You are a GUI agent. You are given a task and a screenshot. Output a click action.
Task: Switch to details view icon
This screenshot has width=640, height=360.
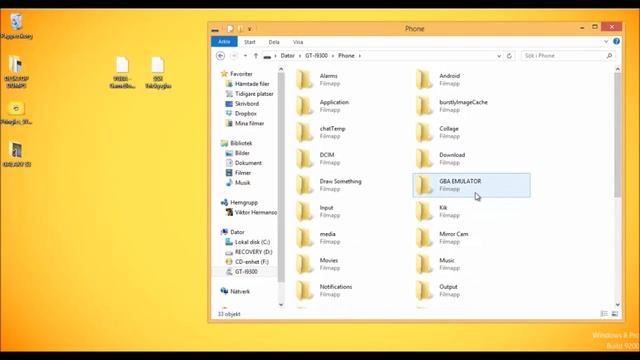click(604, 313)
